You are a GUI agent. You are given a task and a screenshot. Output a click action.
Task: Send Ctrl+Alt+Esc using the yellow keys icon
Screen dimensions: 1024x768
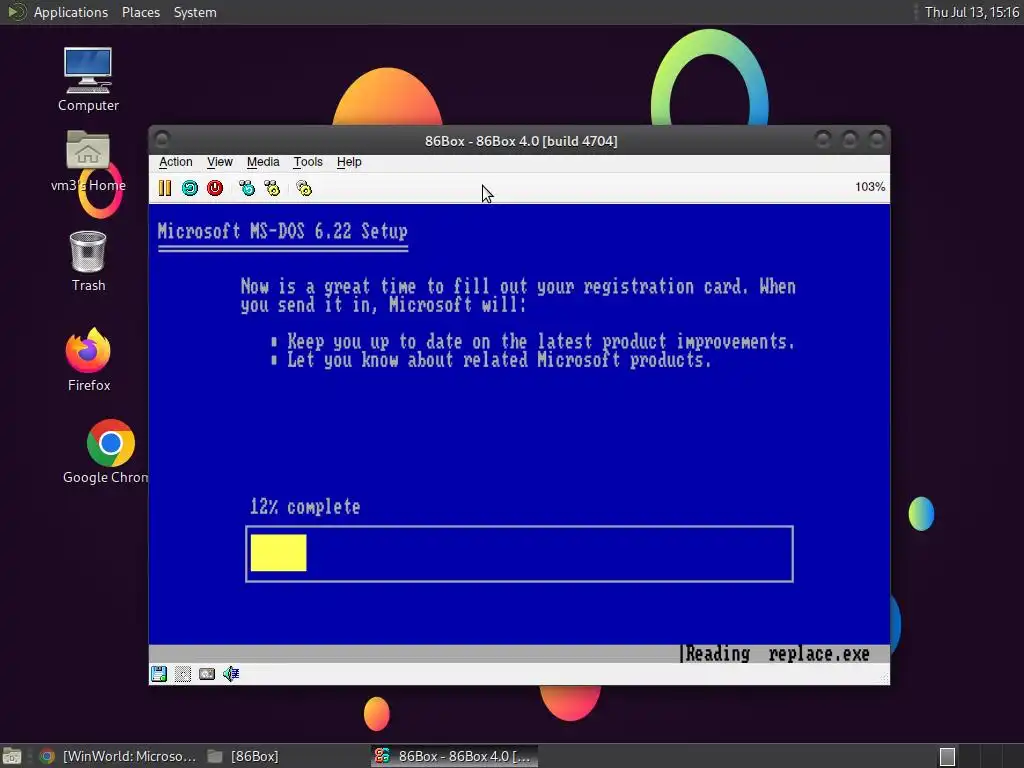272,188
